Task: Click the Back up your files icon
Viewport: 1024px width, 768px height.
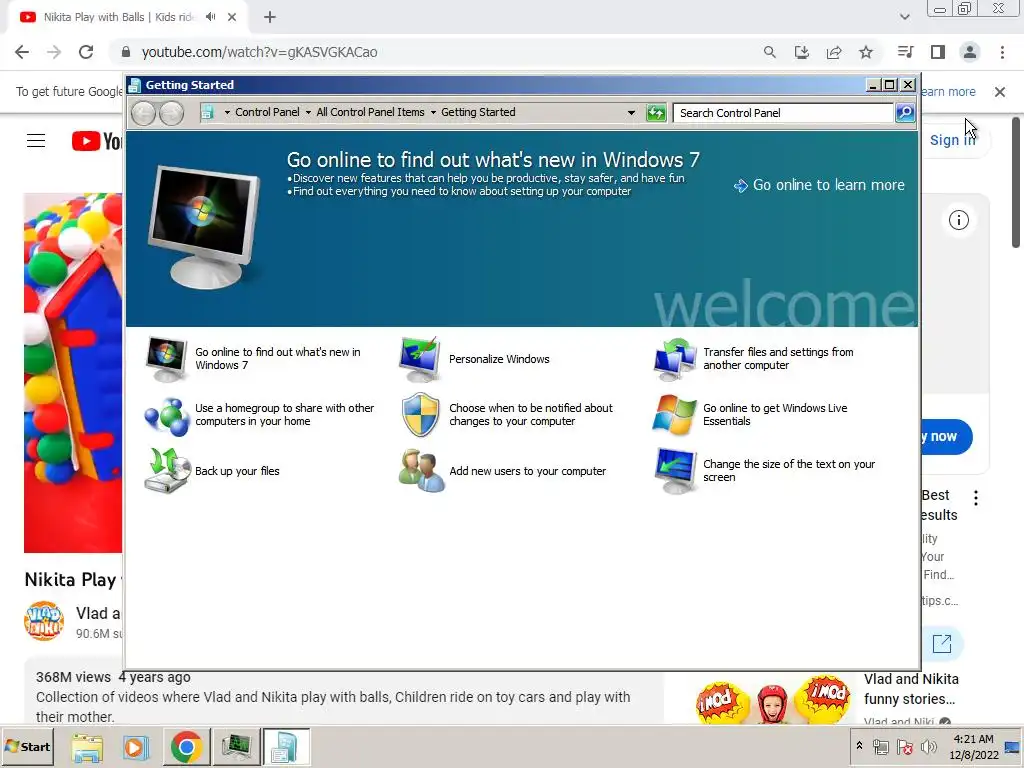Action: click(167, 471)
